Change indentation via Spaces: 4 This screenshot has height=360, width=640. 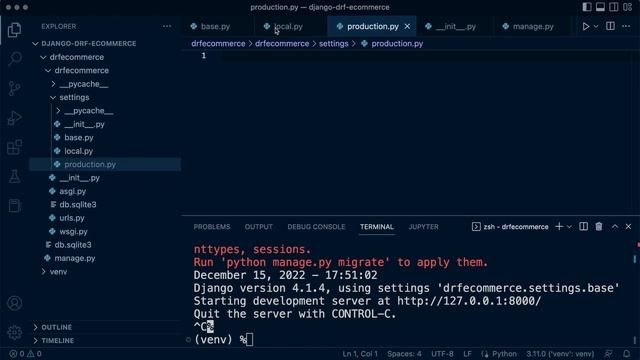pyautogui.click(x=404, y=354)
